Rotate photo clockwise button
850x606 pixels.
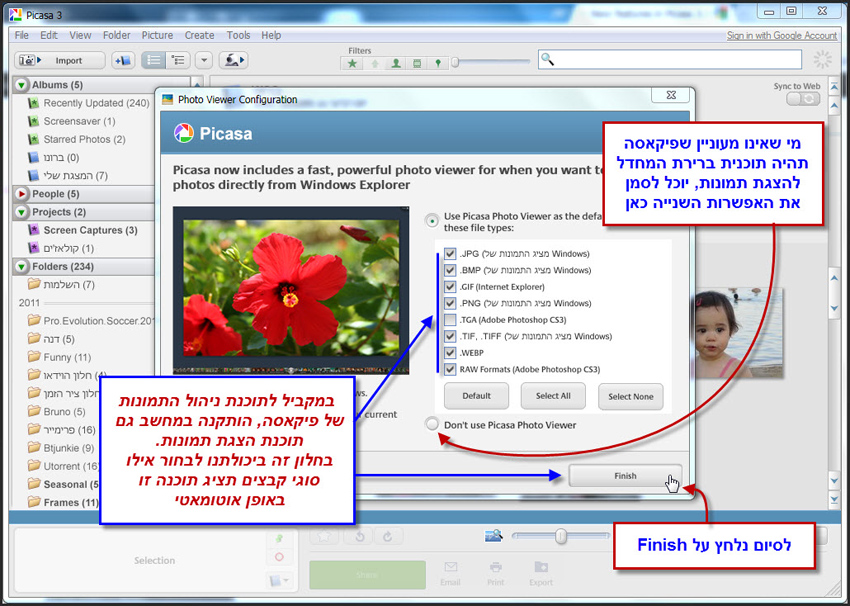tap(387, 536)
